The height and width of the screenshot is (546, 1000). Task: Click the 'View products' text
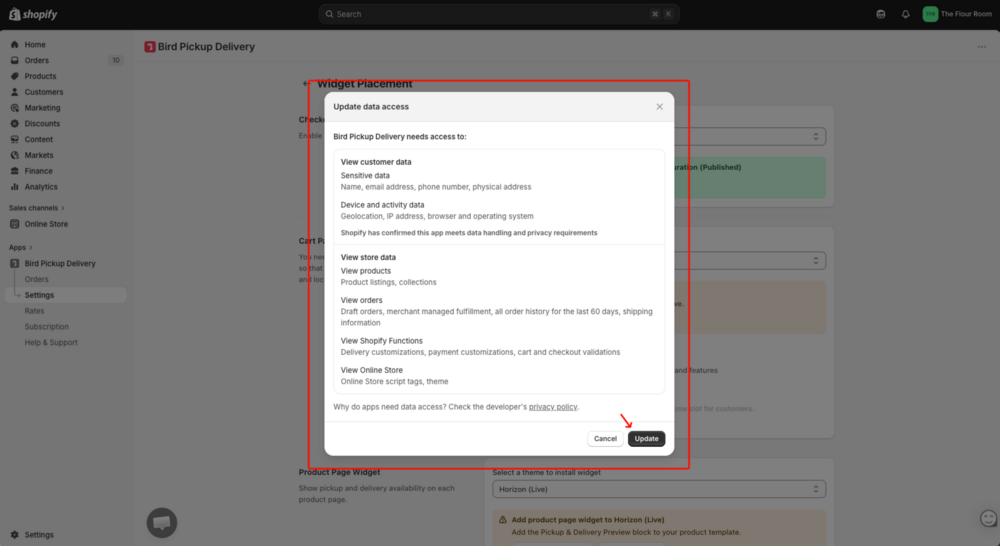tap(365, 271)
